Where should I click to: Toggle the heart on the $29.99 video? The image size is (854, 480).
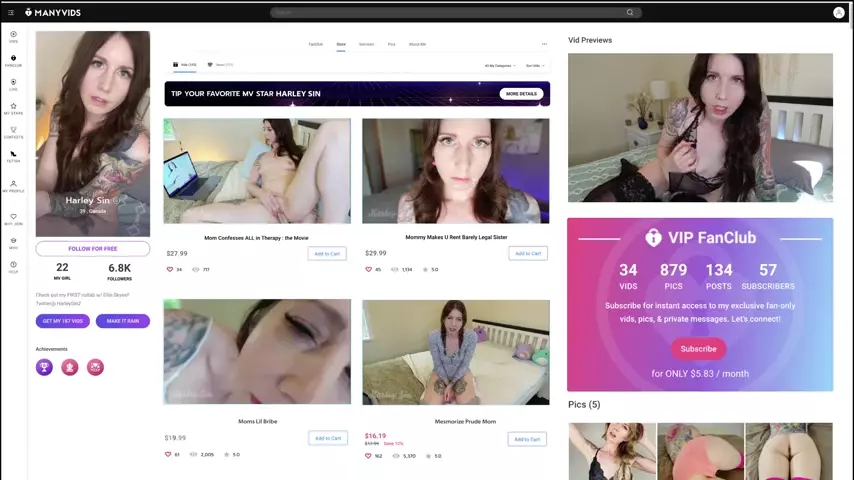(367, 269)
